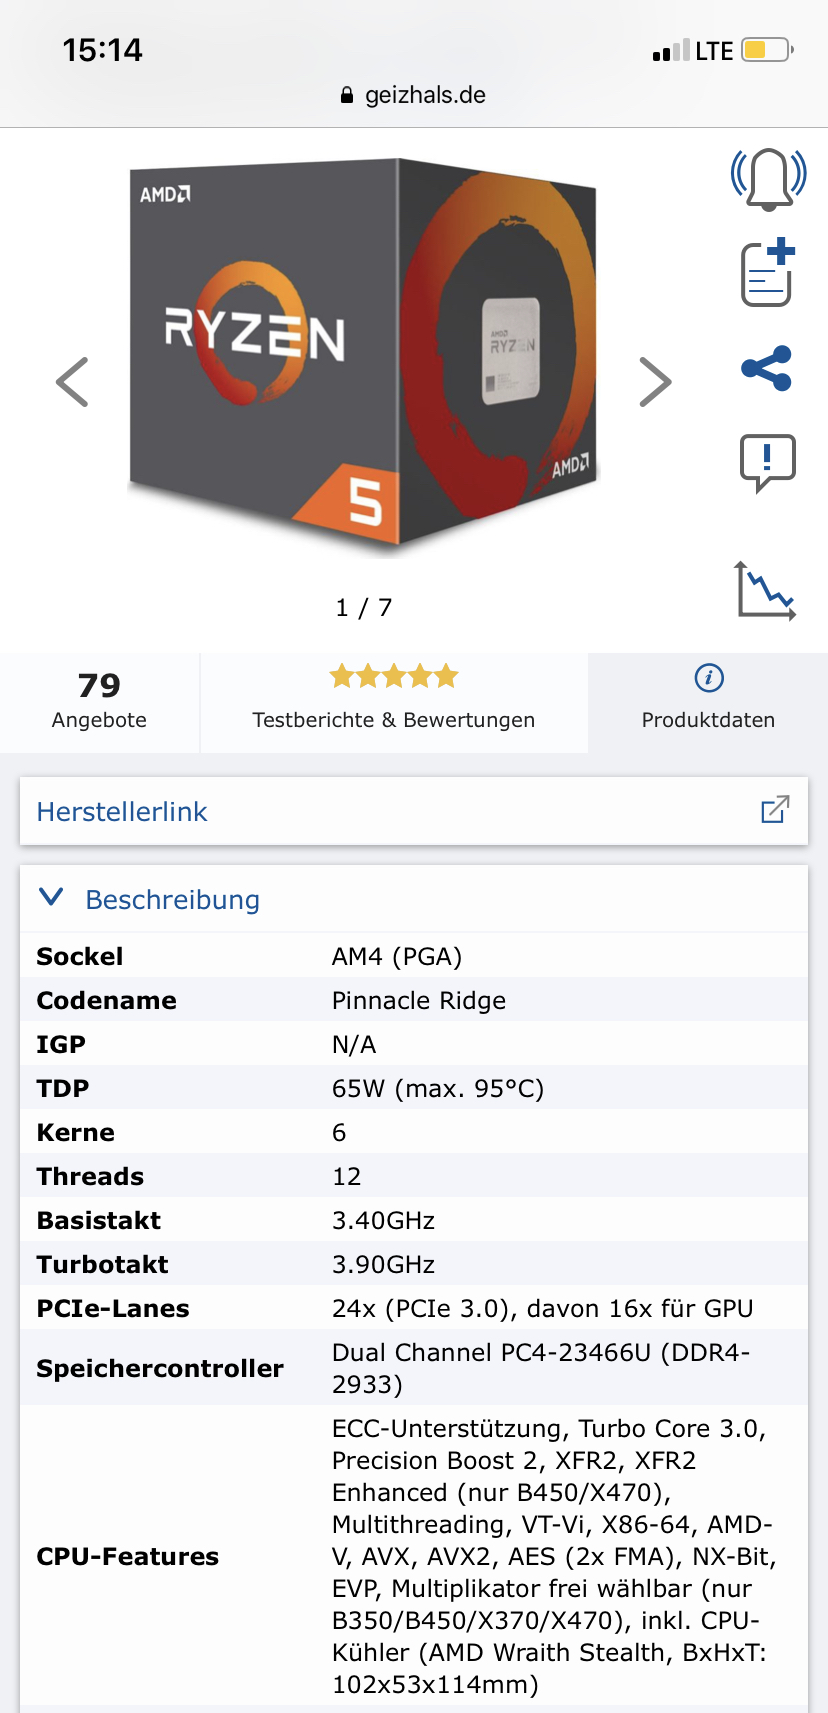Open the Herstellerlink link
This screenshot has height=1713, width=828.
(x=122, y=811)
